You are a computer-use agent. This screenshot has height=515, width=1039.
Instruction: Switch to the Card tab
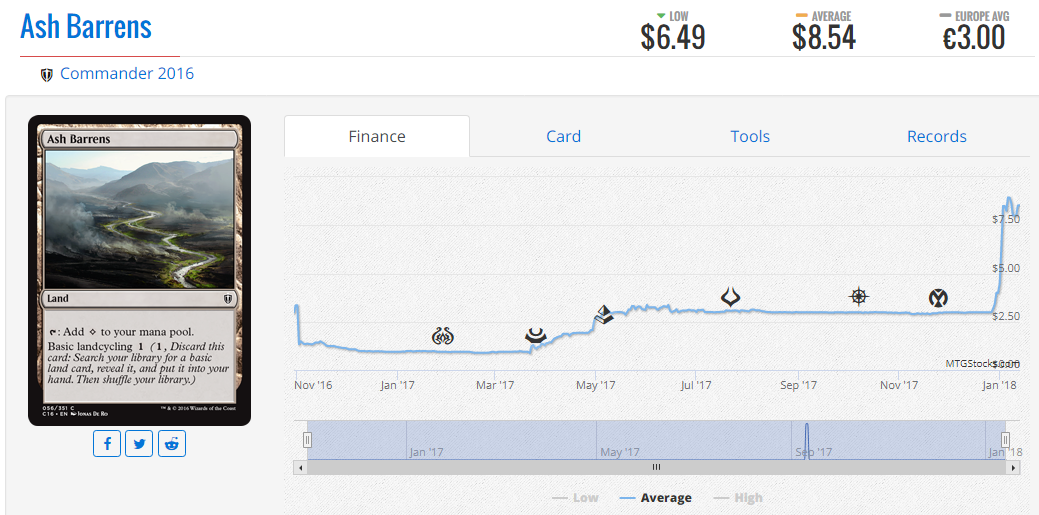pyautogui.click(x=563, y=137)
